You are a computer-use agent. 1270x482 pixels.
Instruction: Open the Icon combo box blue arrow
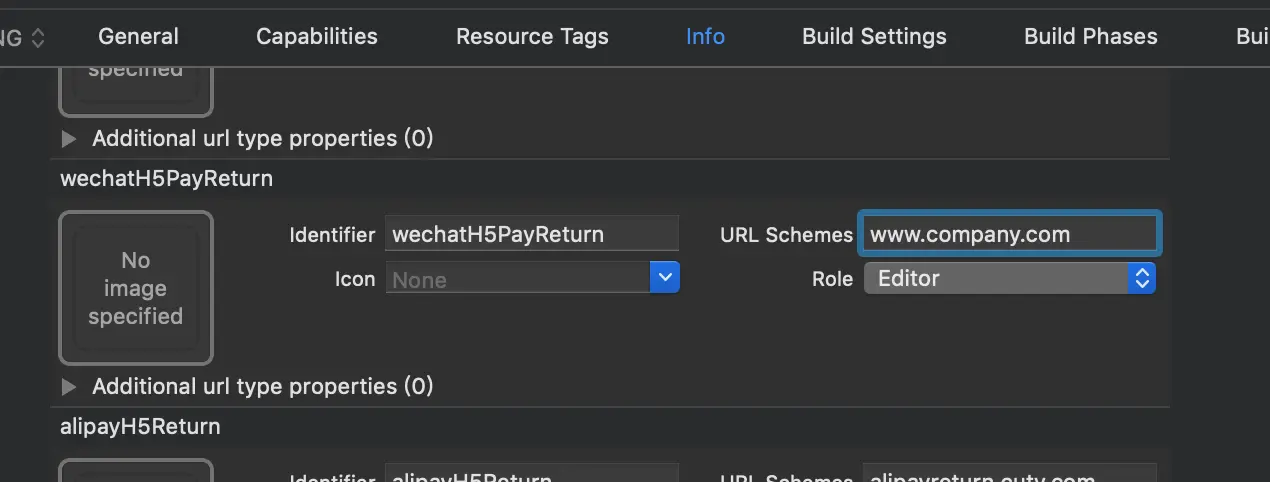click(665, 278)
